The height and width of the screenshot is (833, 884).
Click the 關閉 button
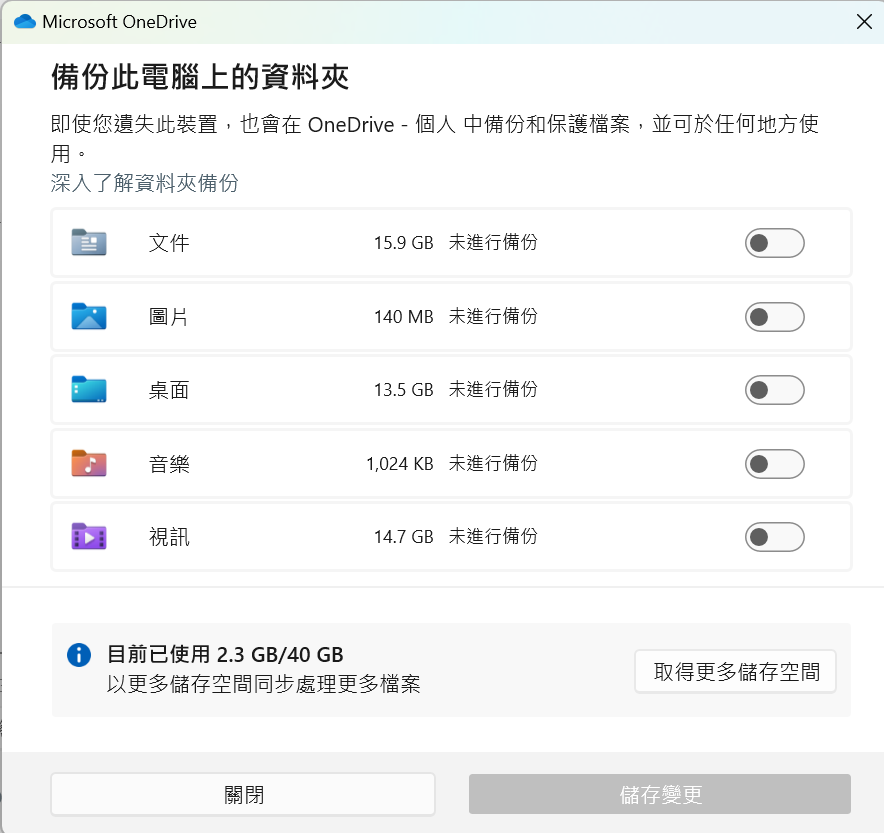[243, 795]
